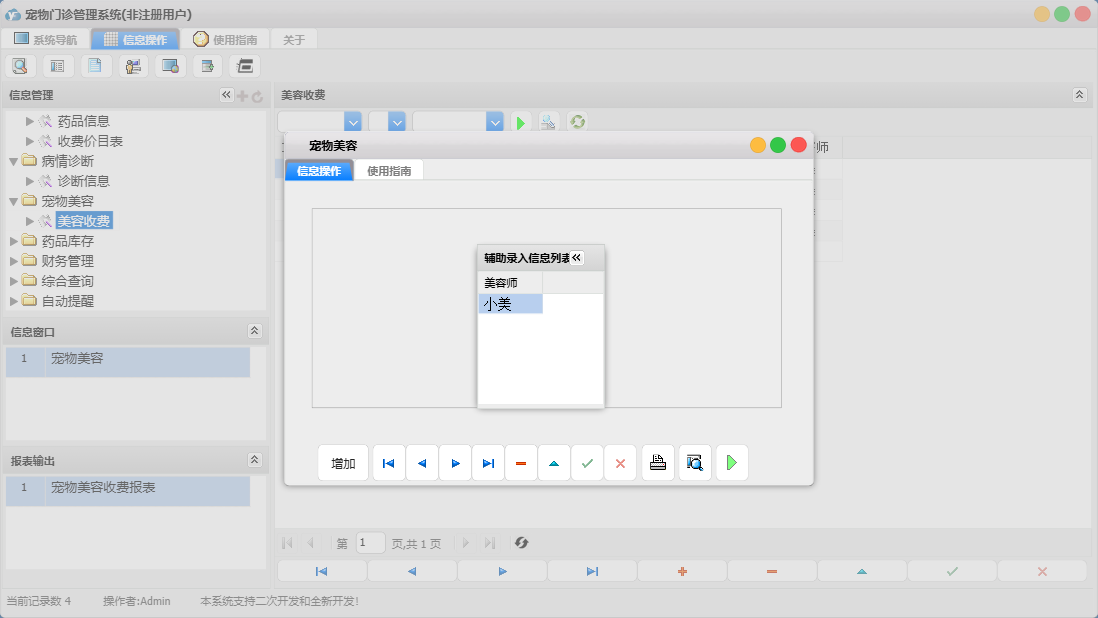Collapse the 病情诊断 folder in tree
The width and height of the screenshot is (1098, 618).
(x=14, y=161)
